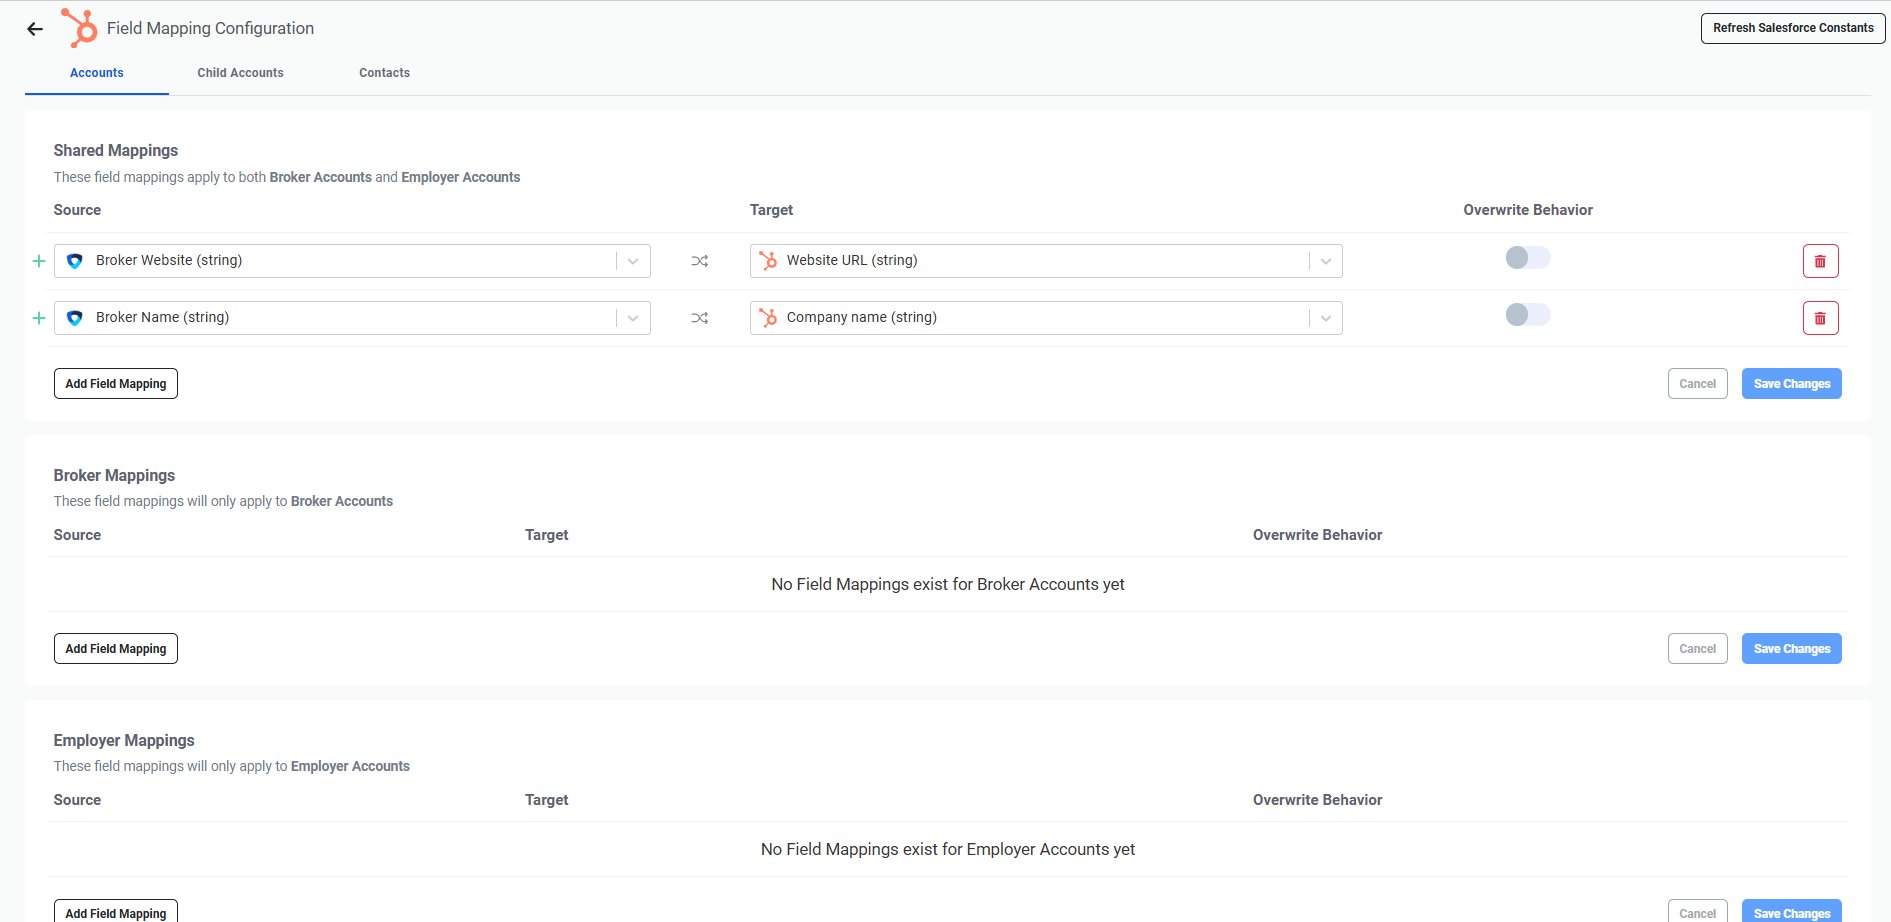Click 'No Field Mappings exist for Employer Accounts yet'
Viewport: 1891px width, 922px height.
(x=948, y=849)
